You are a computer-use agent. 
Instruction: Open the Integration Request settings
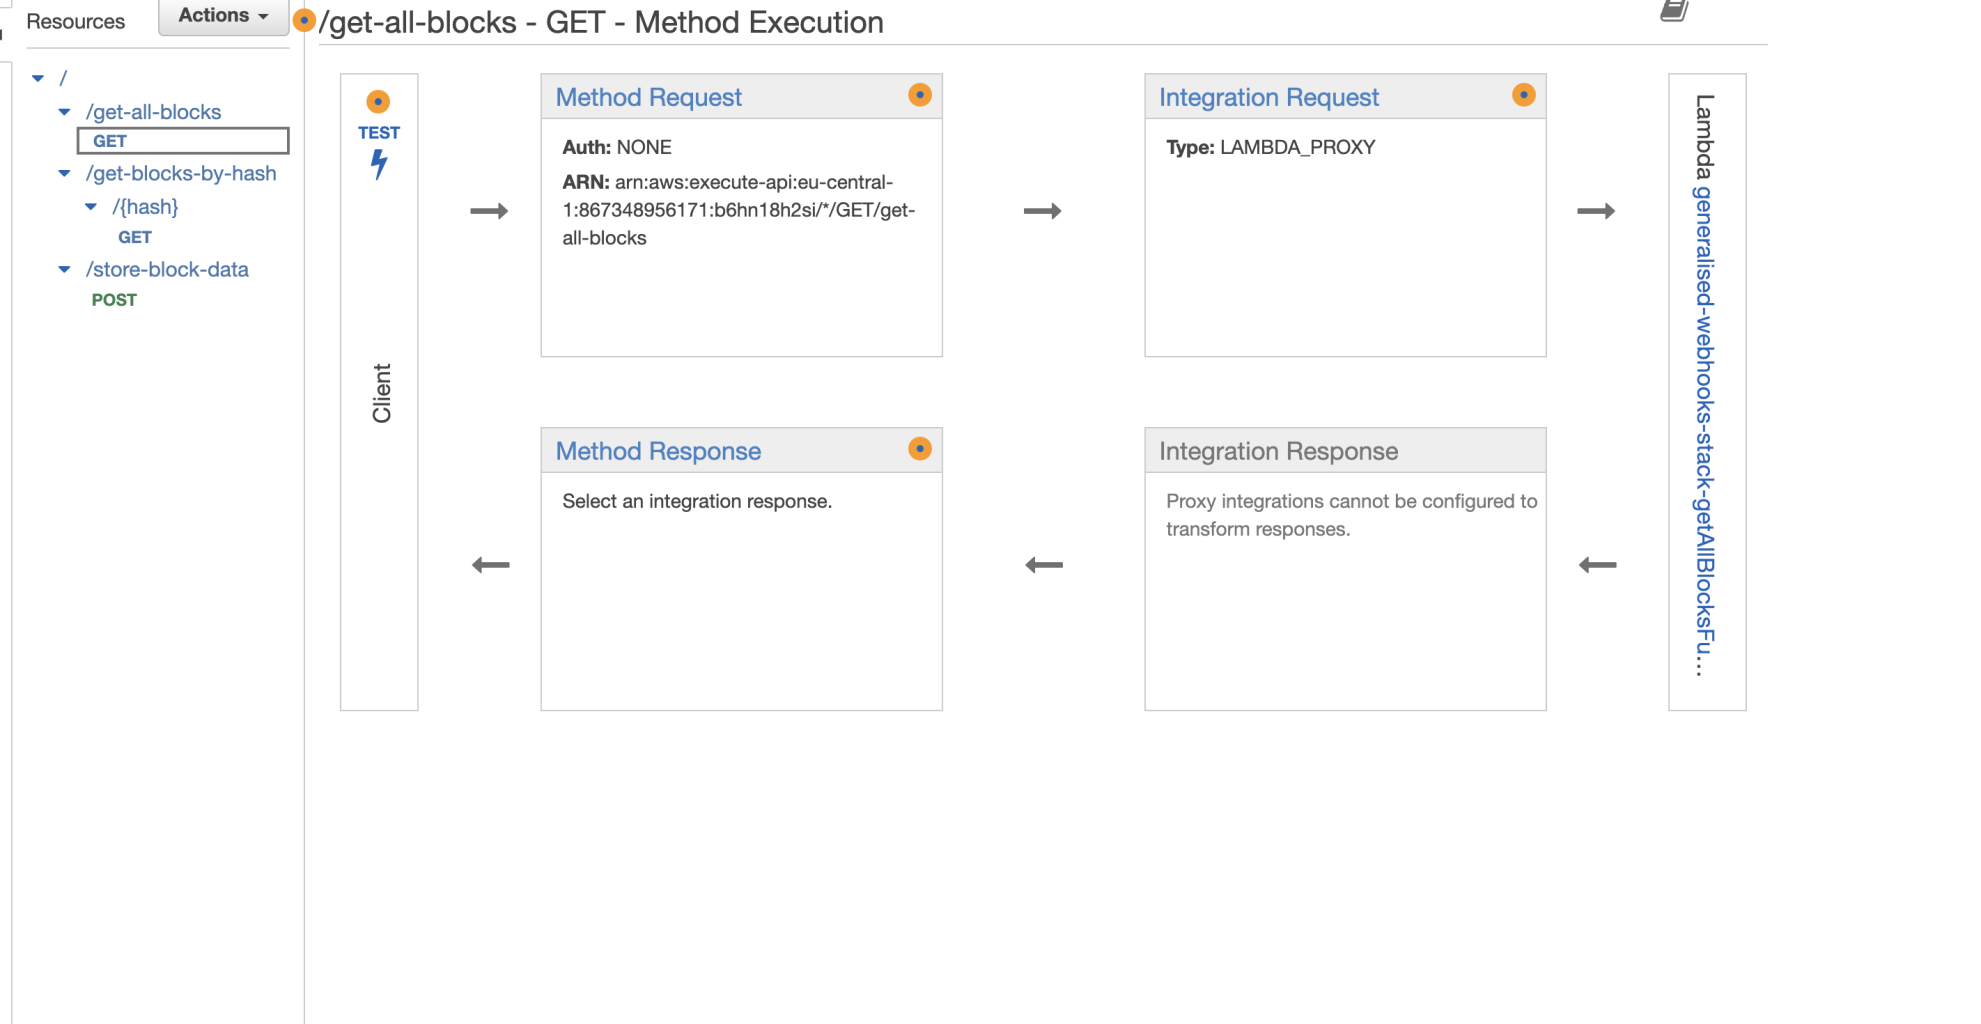click(1268, 97)
